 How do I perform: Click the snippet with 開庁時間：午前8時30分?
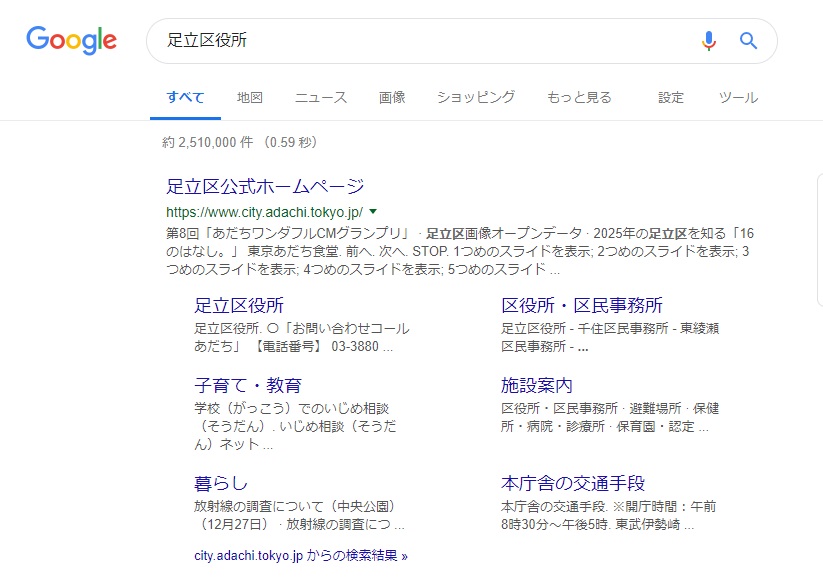(x=608, y=516)
